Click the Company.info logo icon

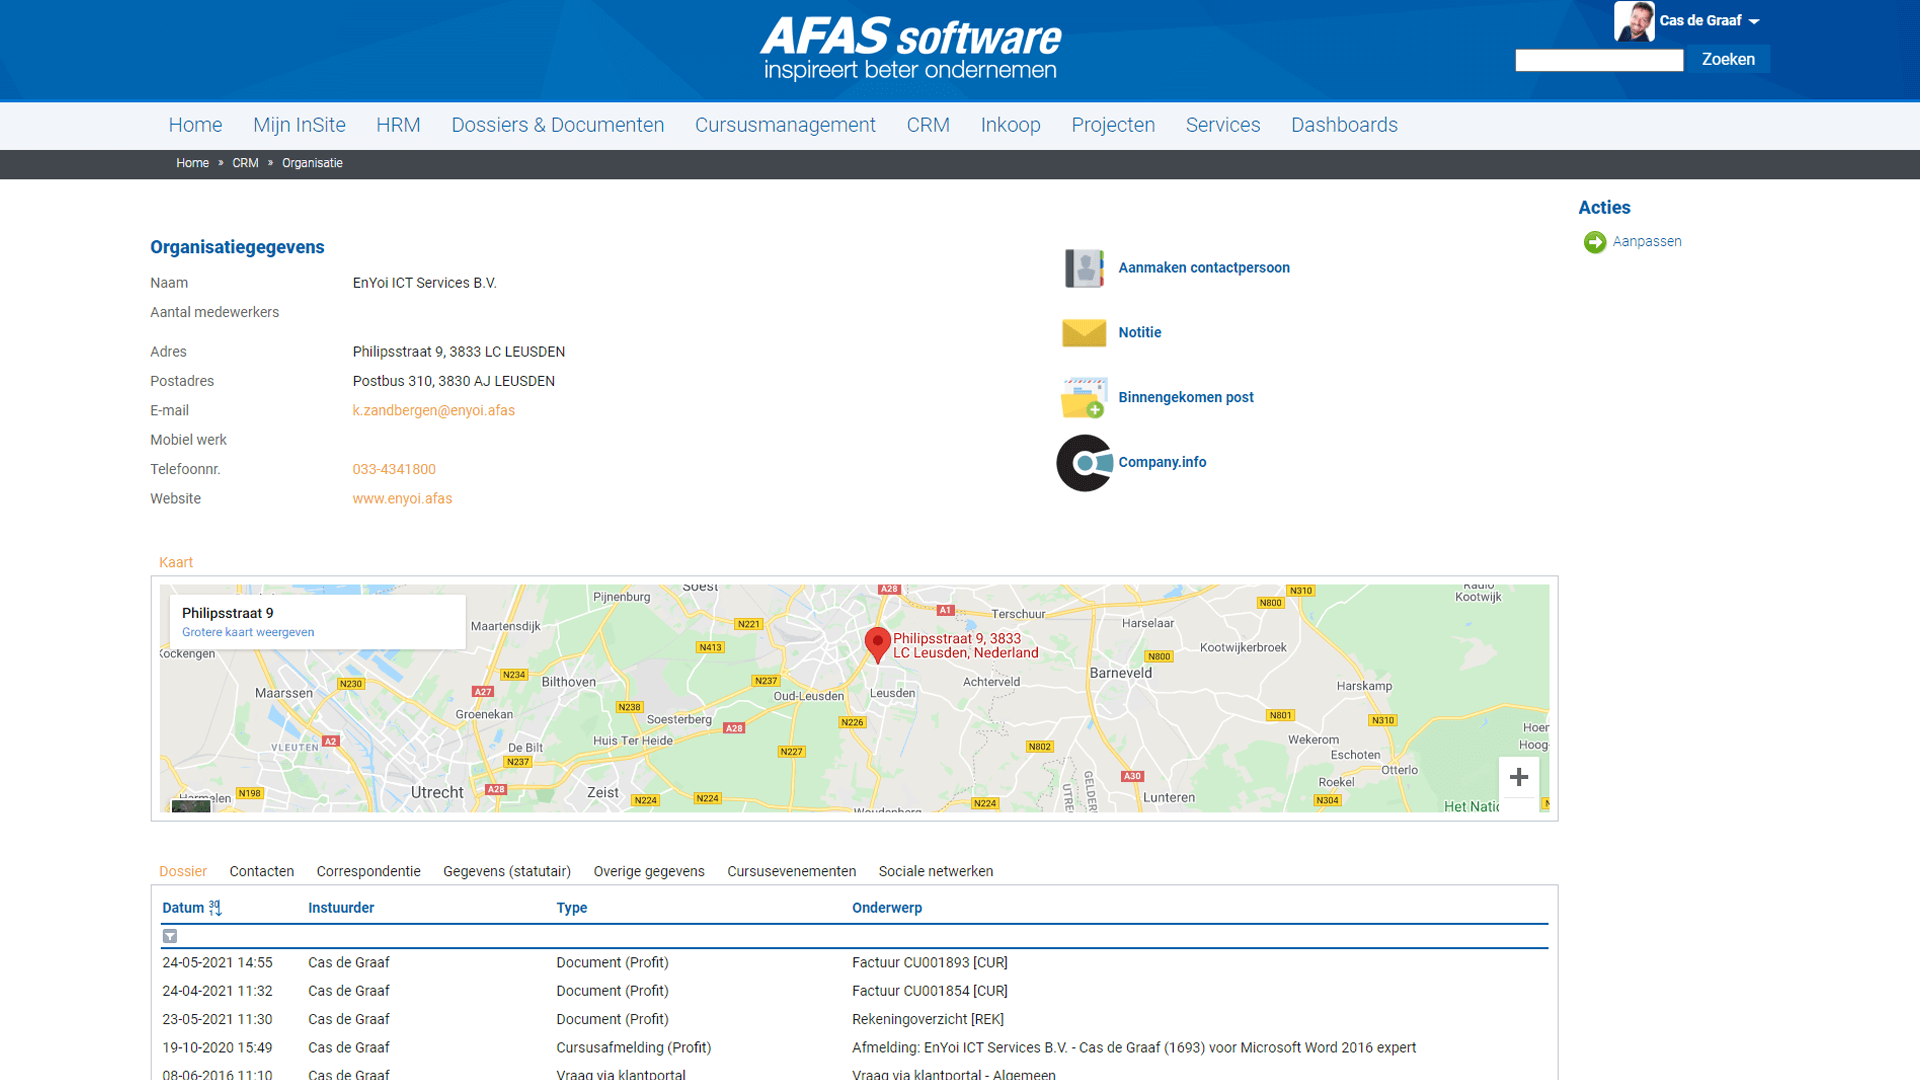1084,463
